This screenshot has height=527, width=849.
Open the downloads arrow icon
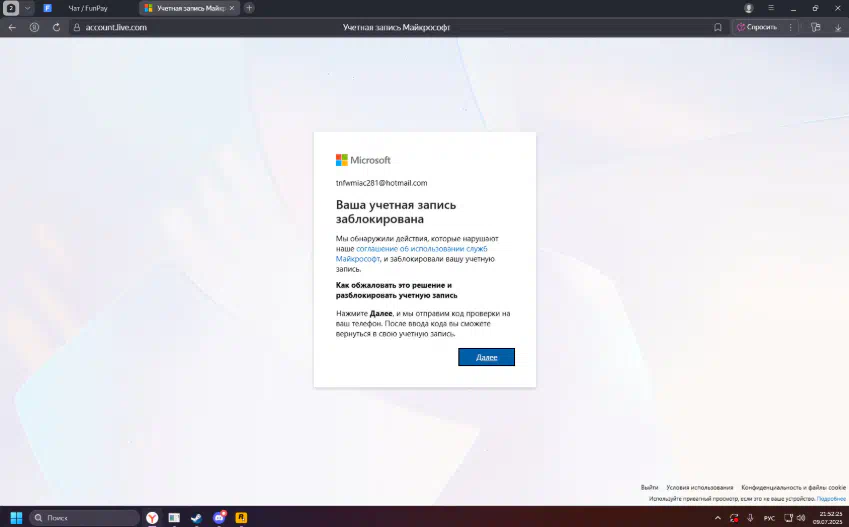(838, 27)
